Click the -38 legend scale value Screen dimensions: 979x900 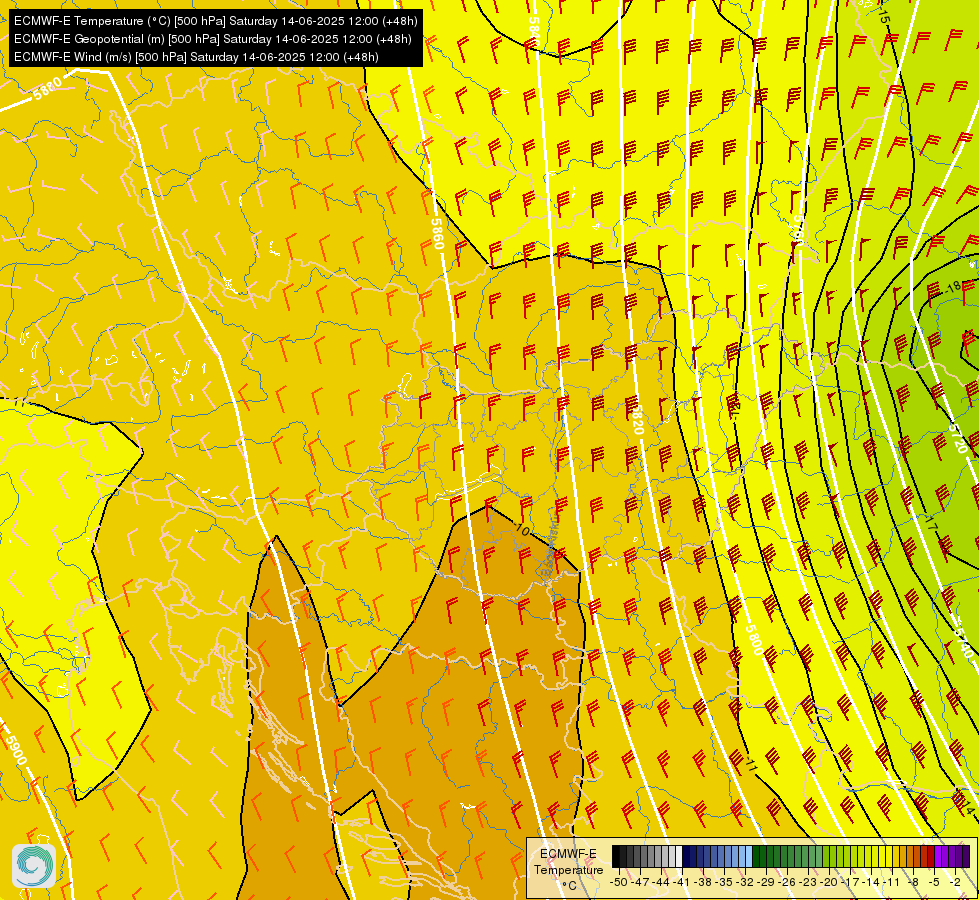click(702, 882)
